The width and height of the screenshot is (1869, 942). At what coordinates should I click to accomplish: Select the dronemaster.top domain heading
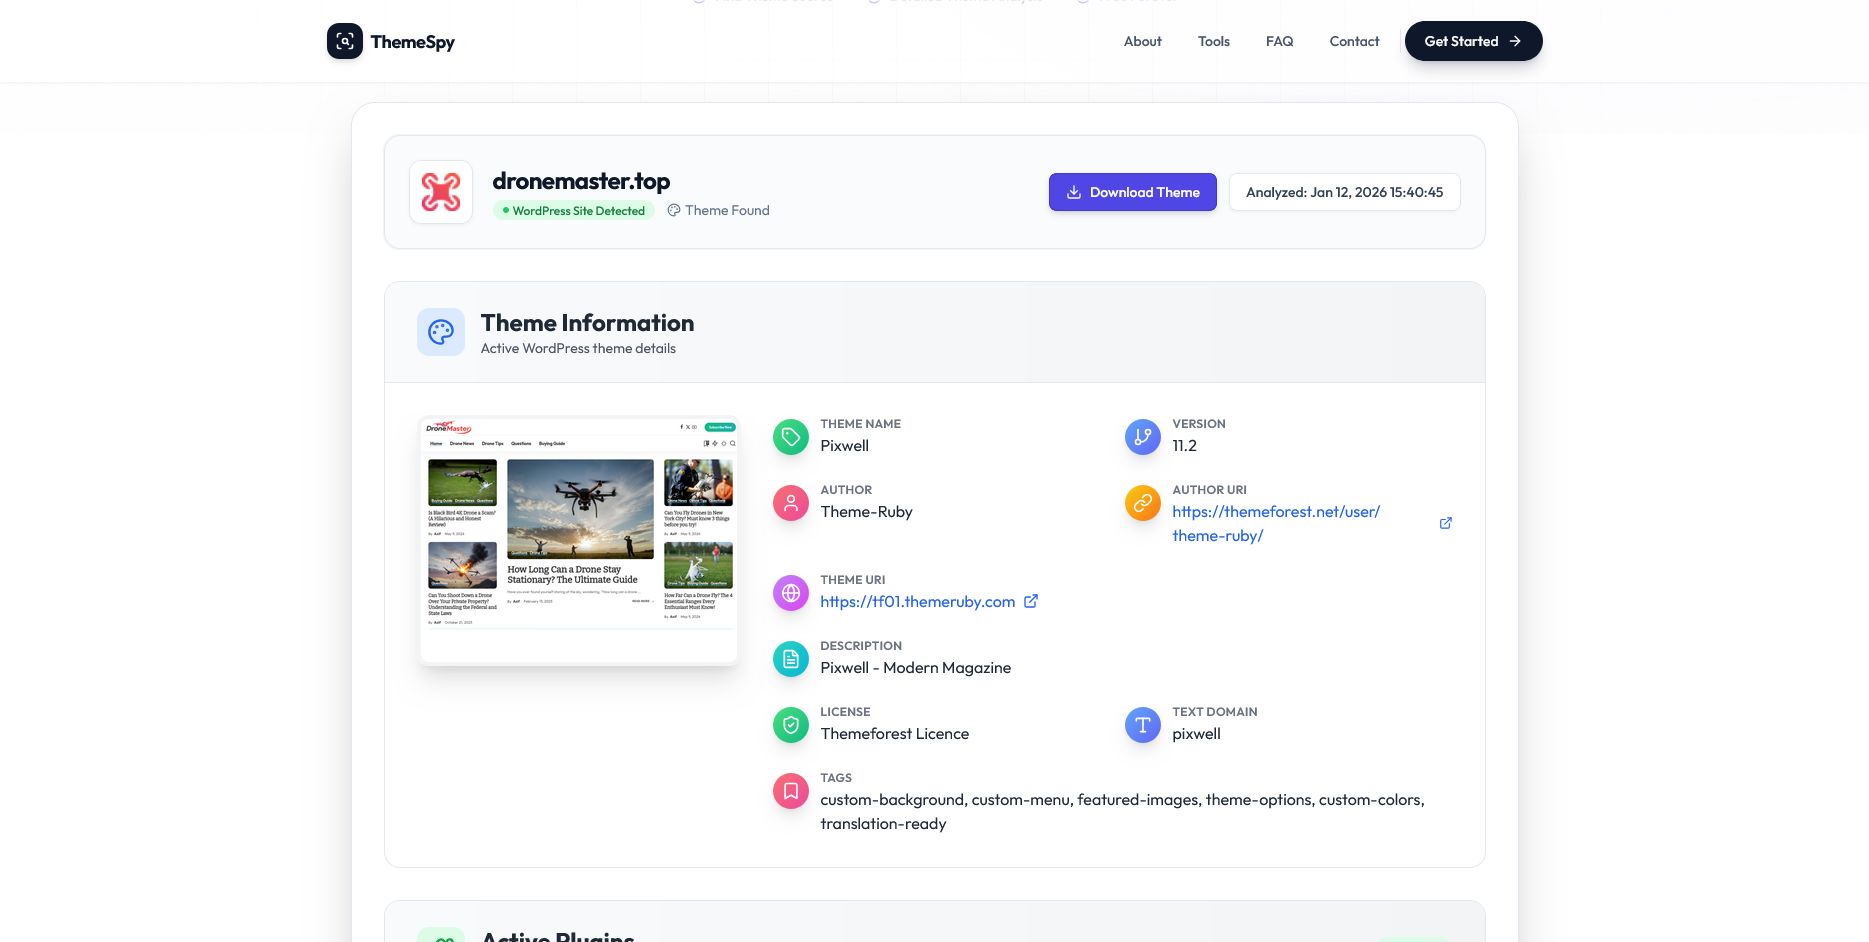click(x=581, y=181)
